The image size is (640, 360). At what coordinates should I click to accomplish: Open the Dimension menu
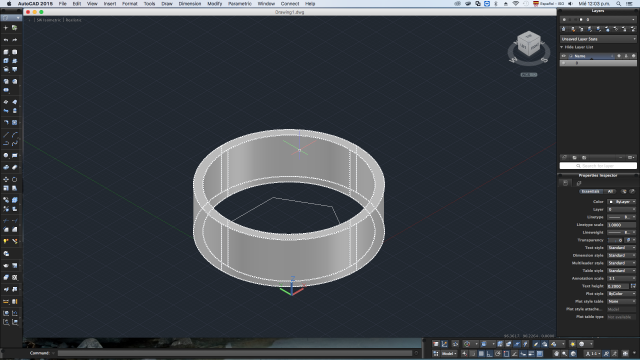190,4
